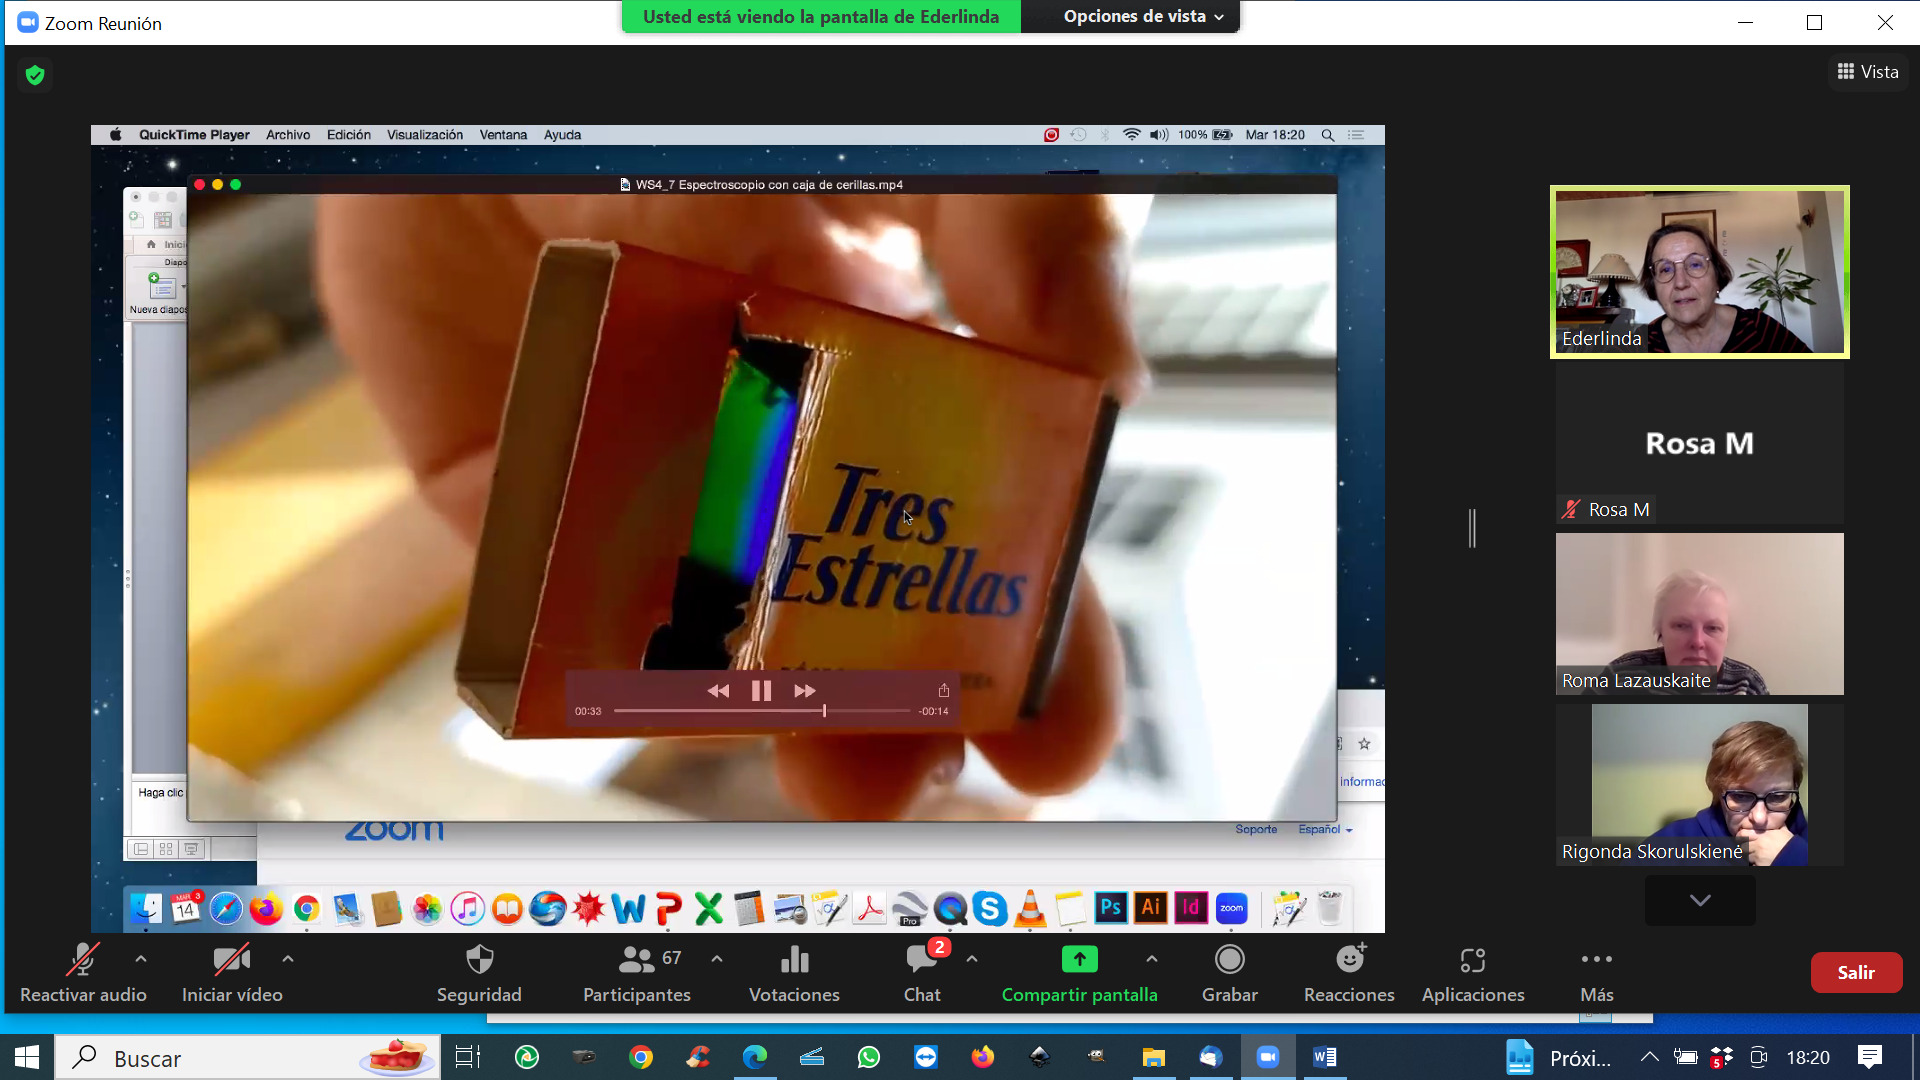
Task: Expand share options arrow beside Compartir pantalla
Action: point(1152,958)
